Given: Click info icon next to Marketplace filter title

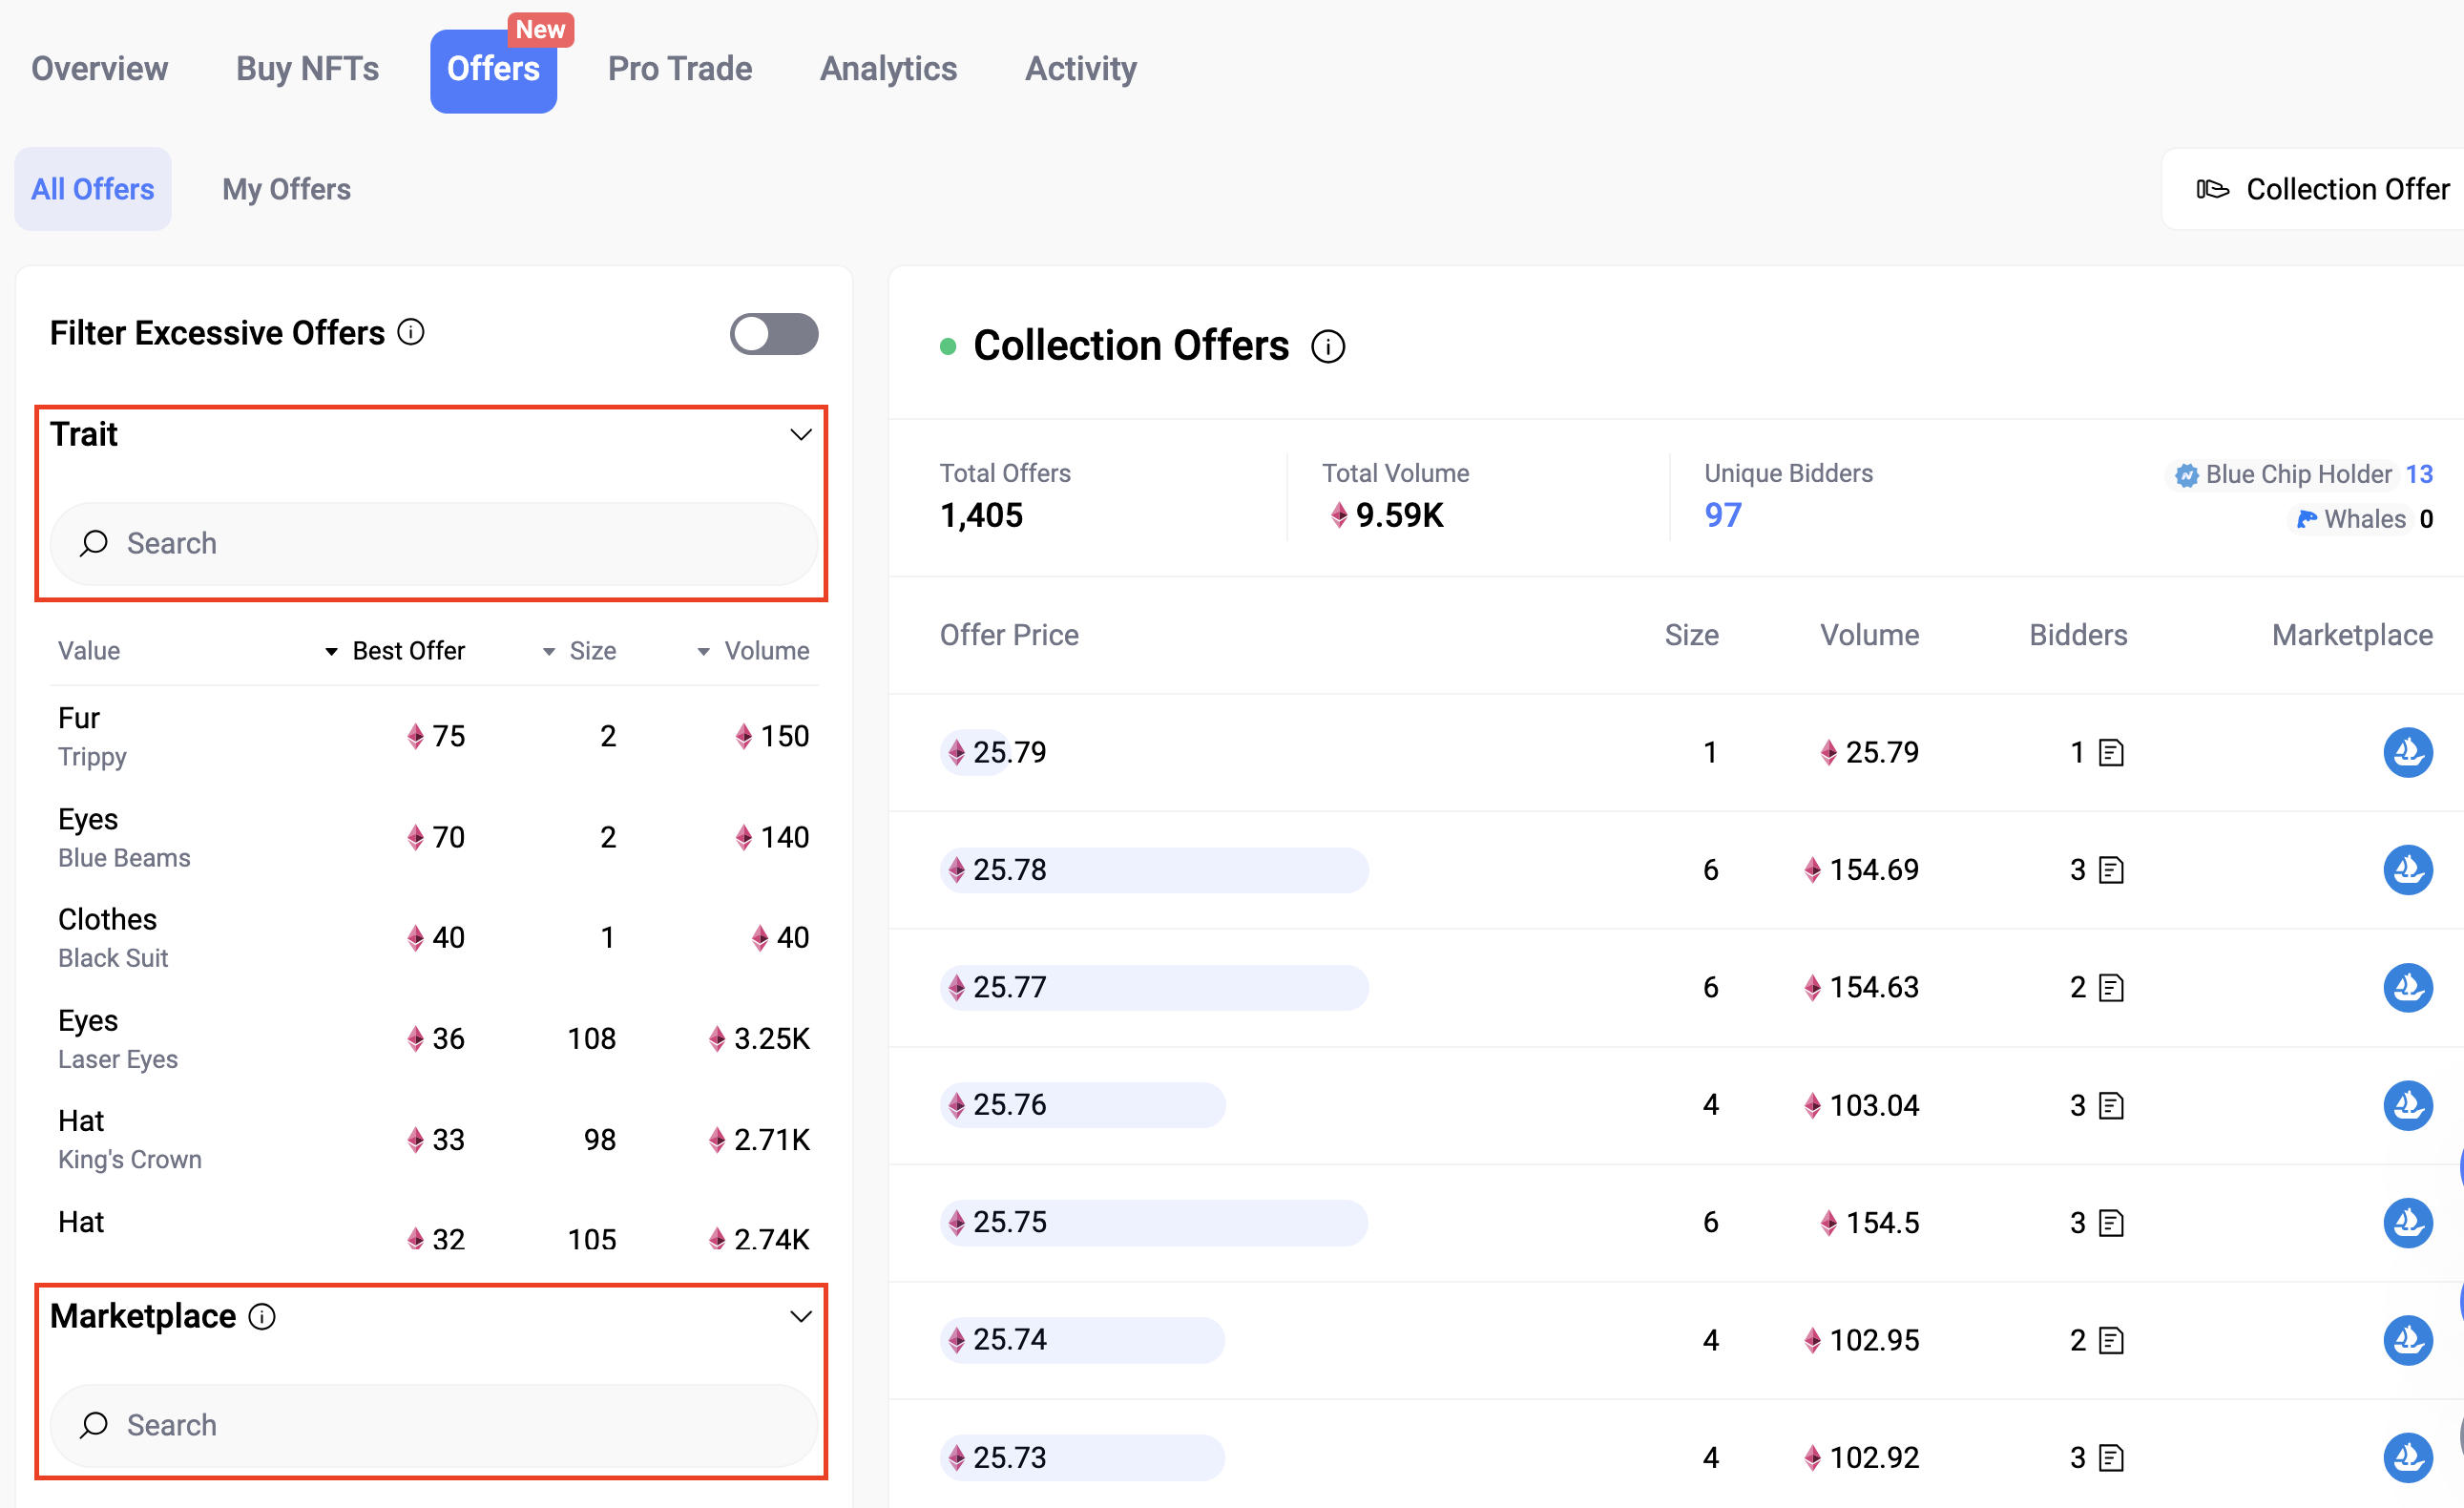Looking at the screenshot, I should tap(262, 1317).
